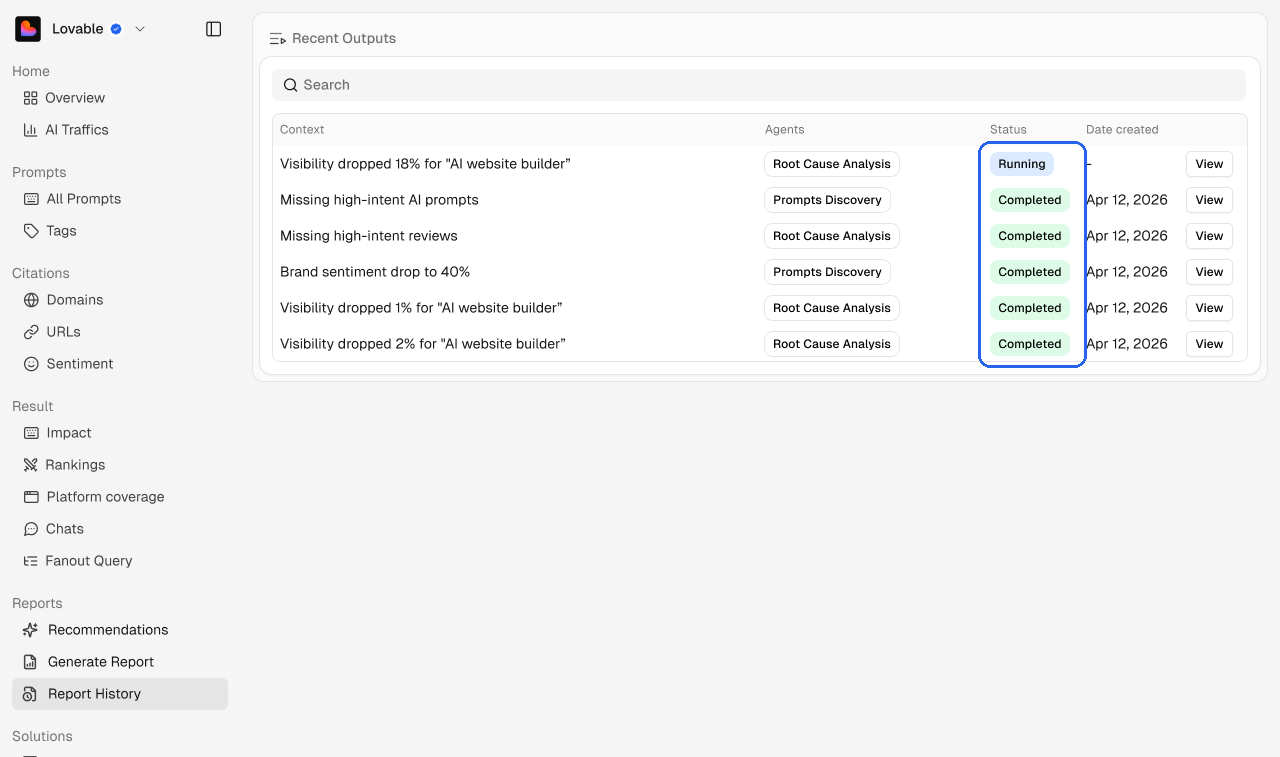Click the Platform coverage window icon
This screenshot has height=757, width=1280.
pos(31,497)
